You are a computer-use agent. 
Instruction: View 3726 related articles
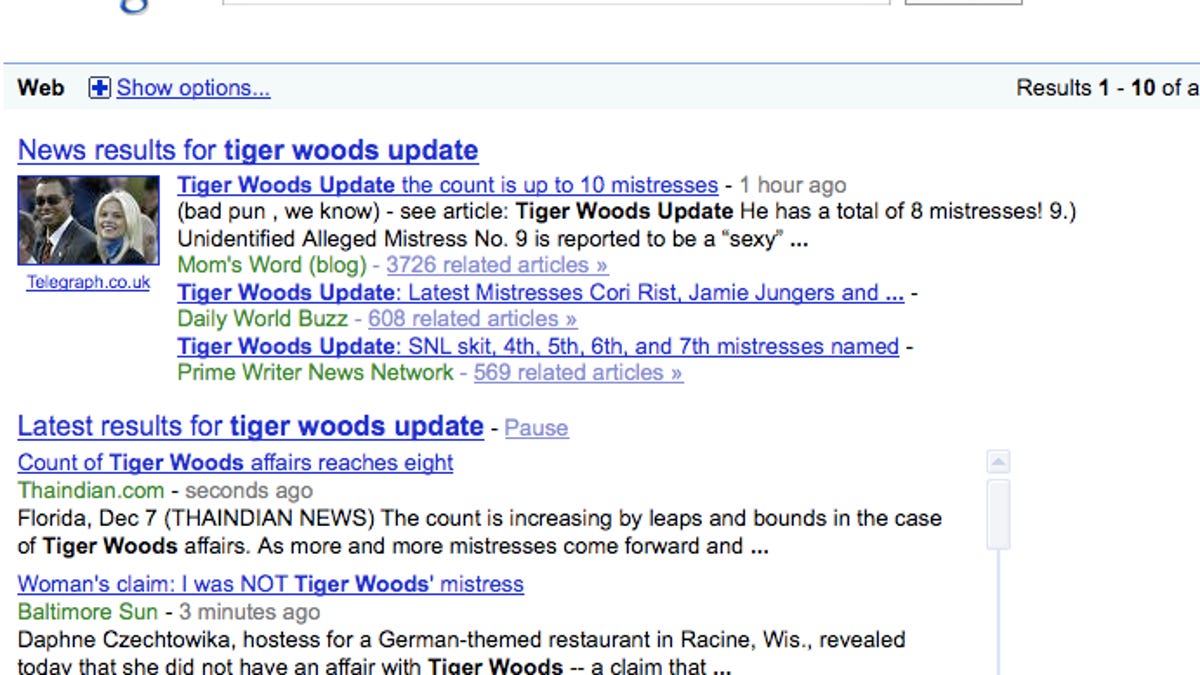coord(497,265)
